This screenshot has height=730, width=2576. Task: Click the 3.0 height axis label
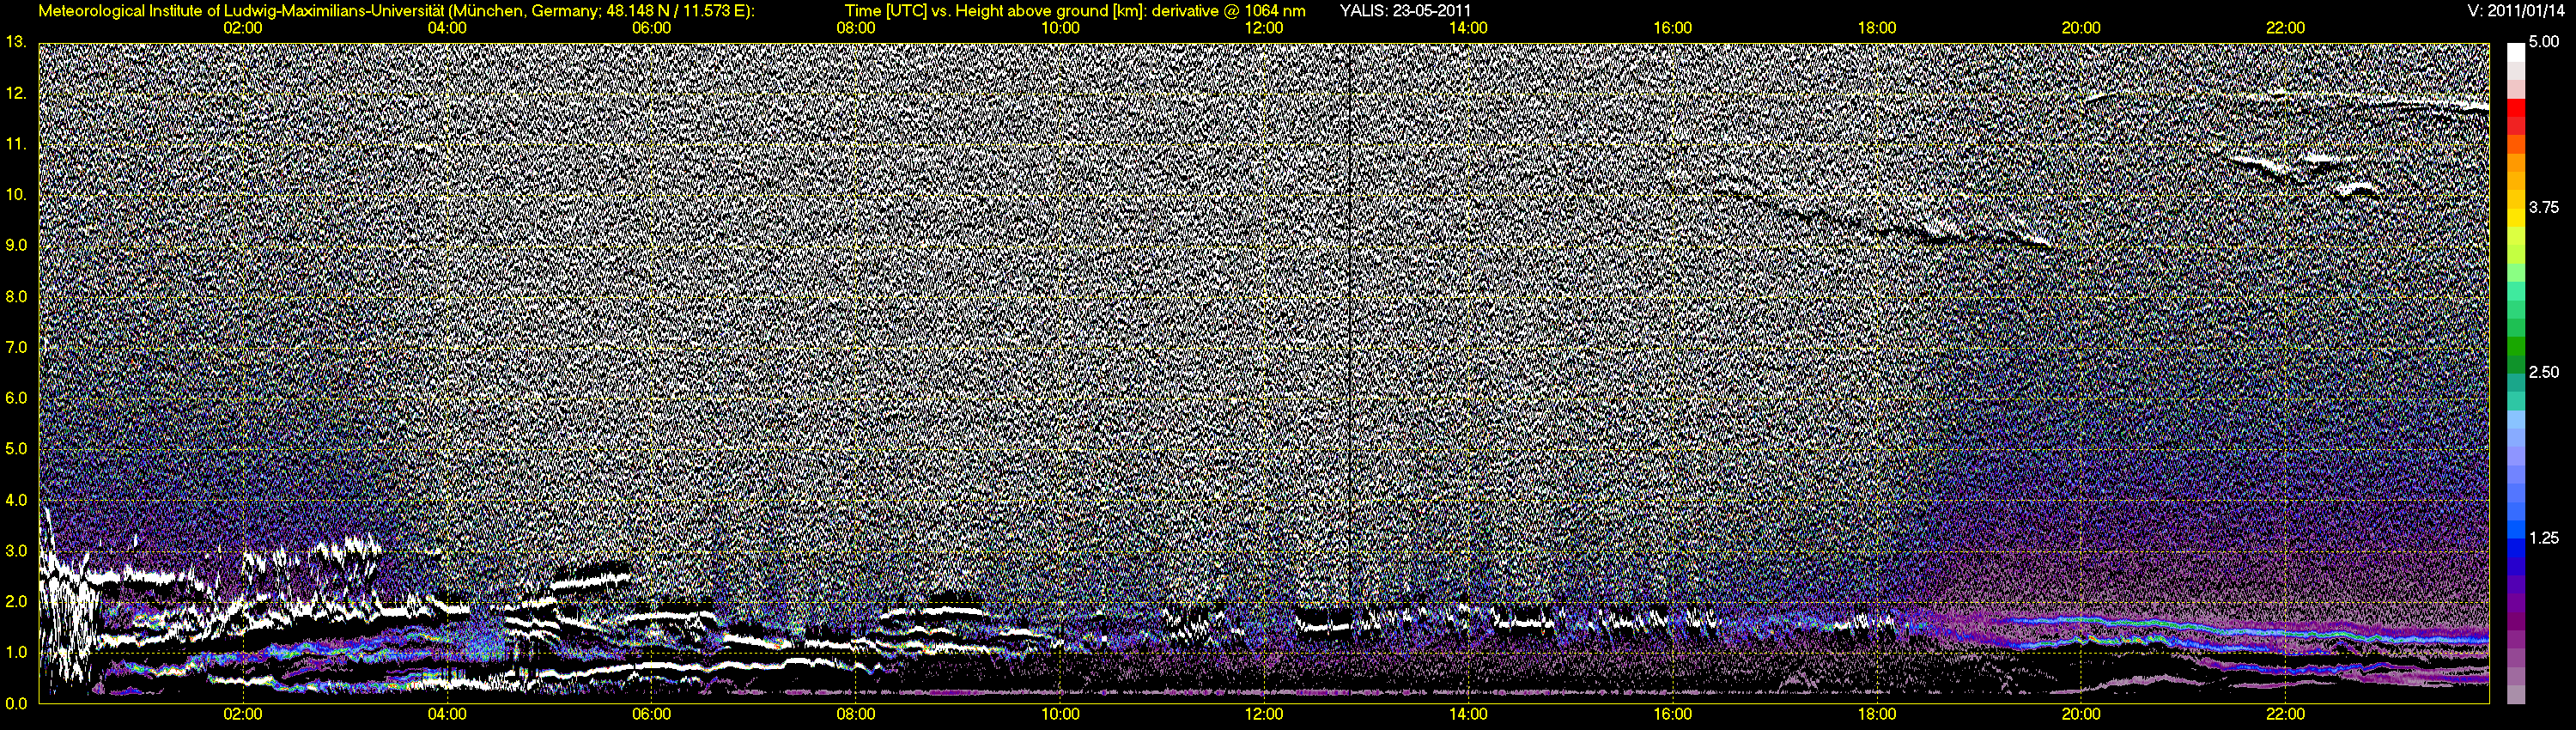click(15, 550)
